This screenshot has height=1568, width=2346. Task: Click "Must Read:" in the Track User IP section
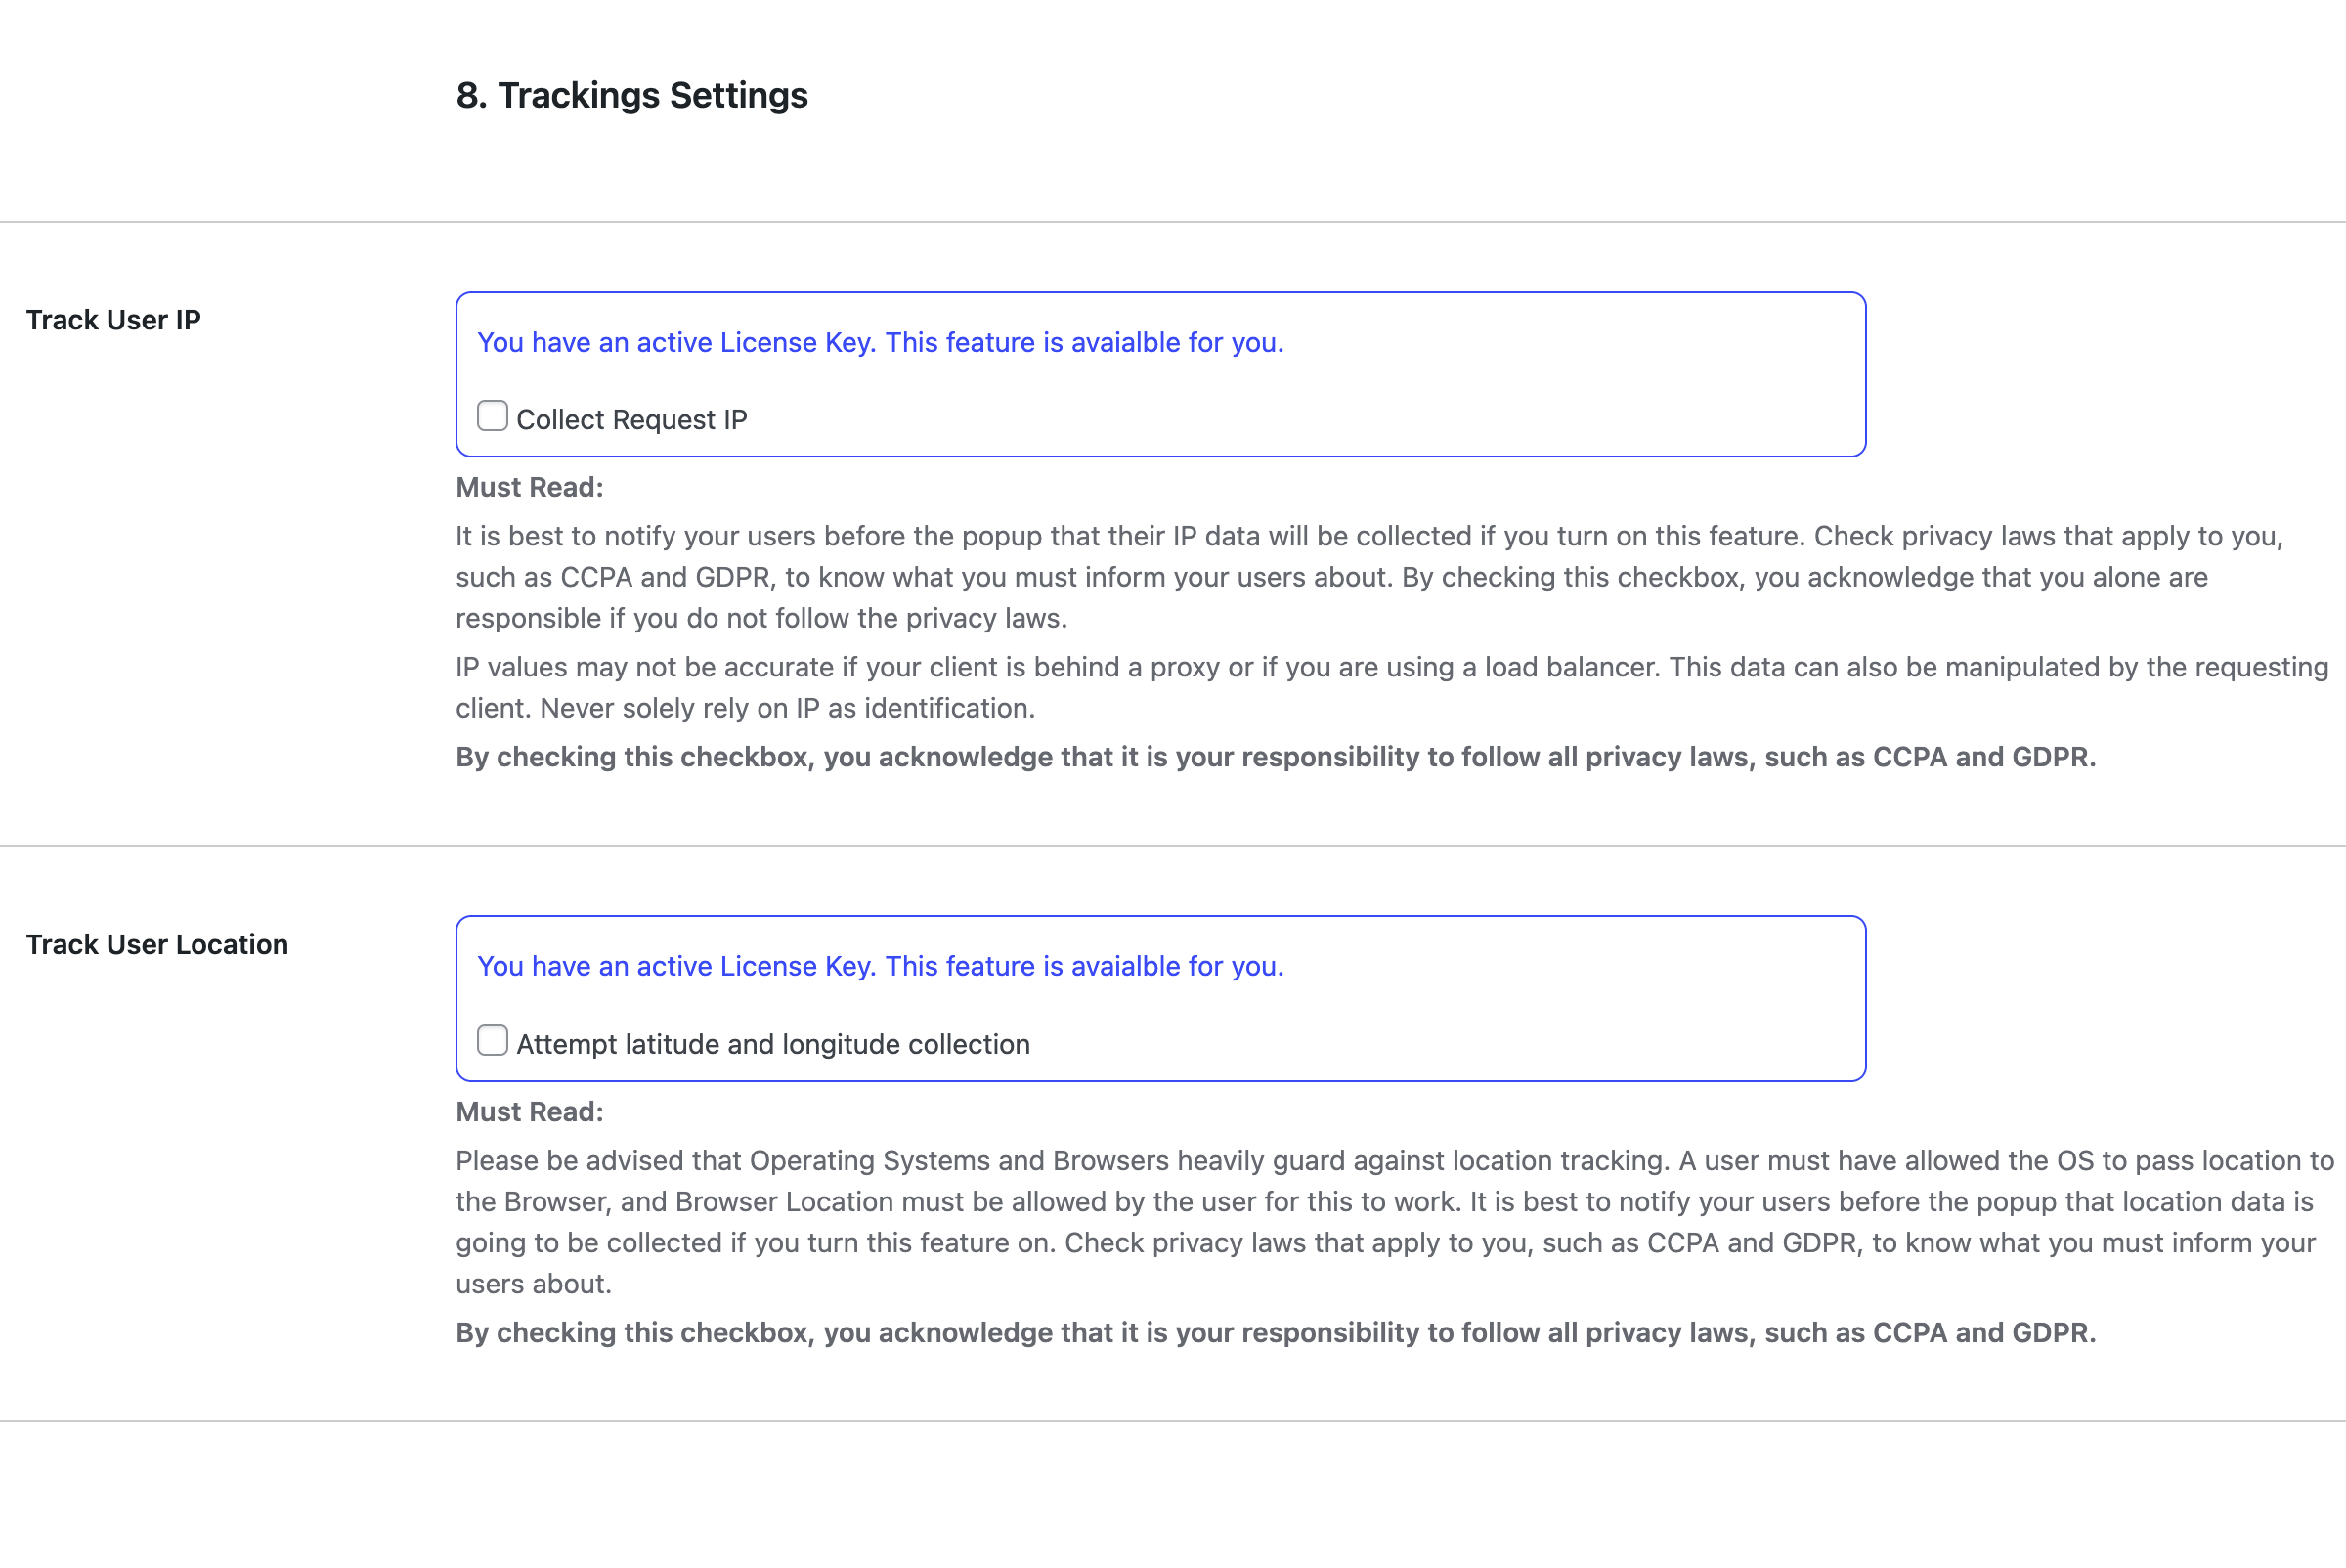coord(529,487)
